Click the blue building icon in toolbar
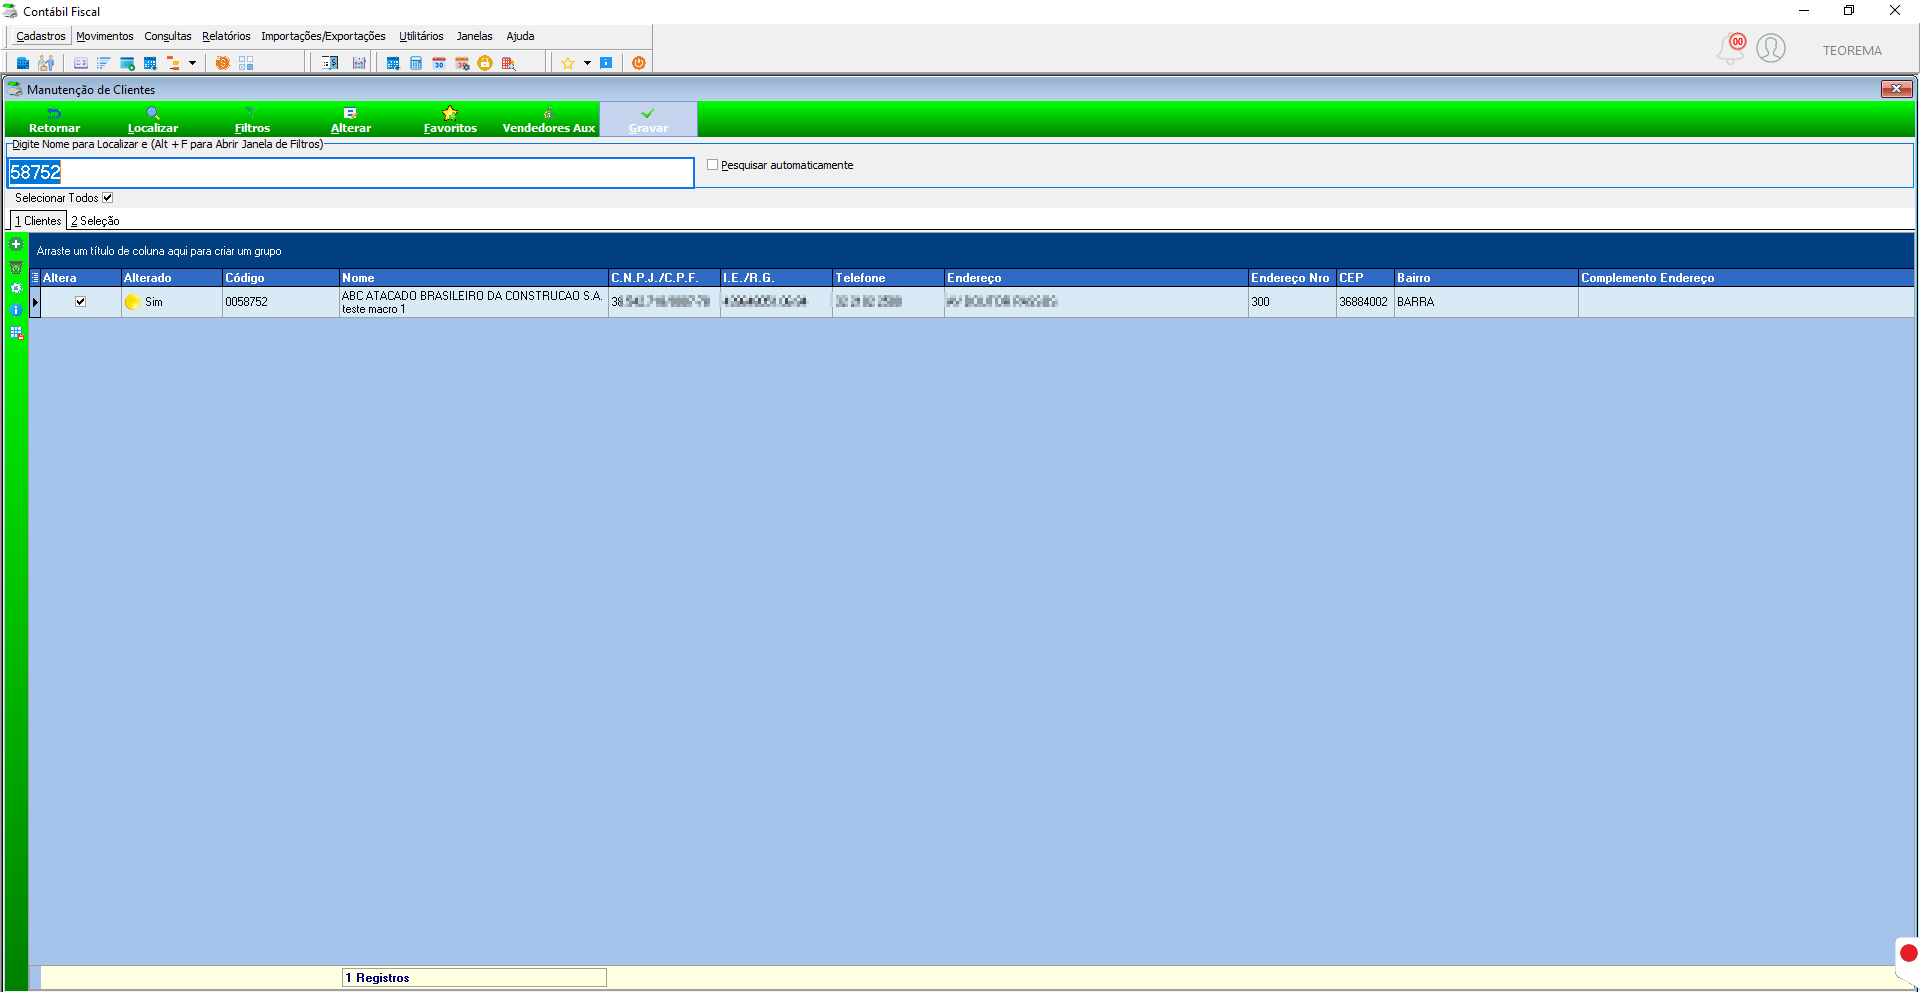1920x992 pixels. pyautogui.click(x=23, y=63)
